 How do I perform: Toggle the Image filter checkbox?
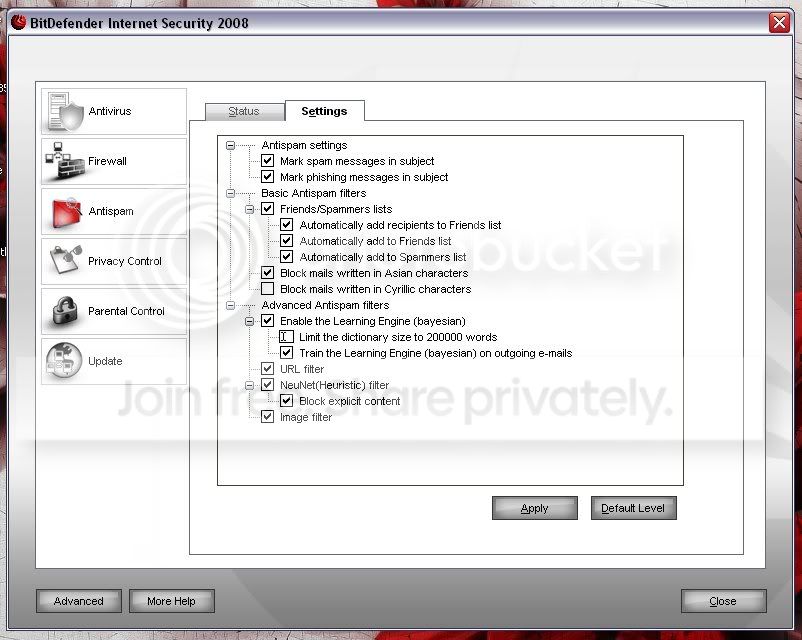(x=268, y=416)
